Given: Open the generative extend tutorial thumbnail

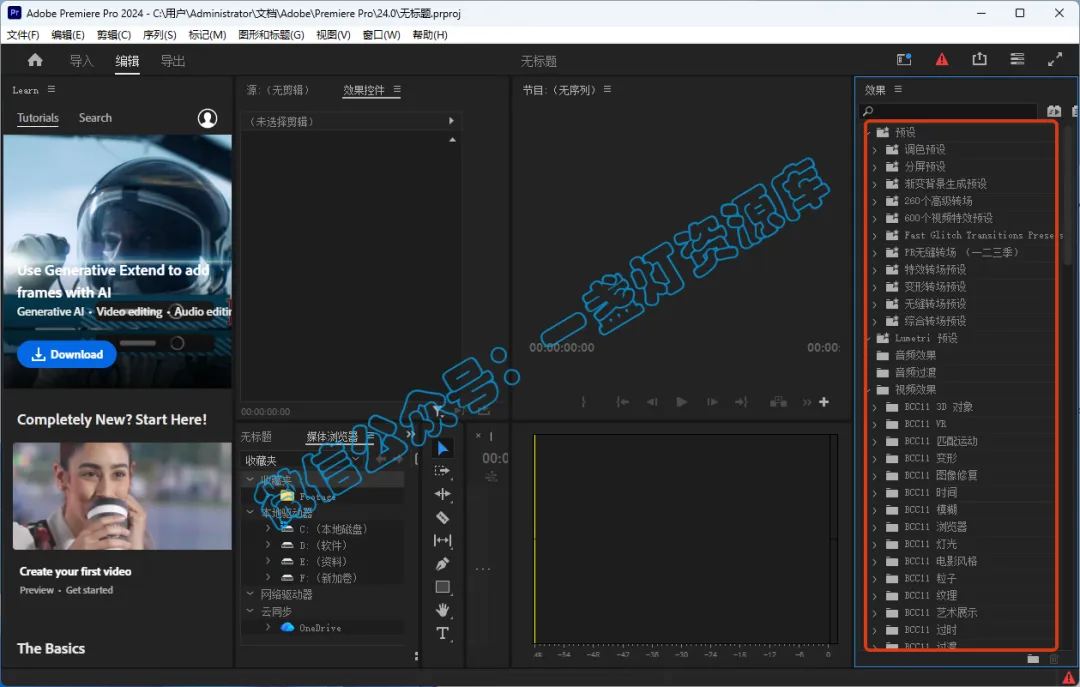Looking at the screenshot, I should [x=118, y=260].
